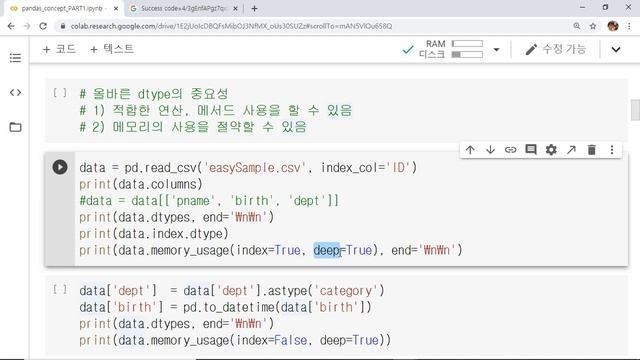Mirror cell in tab arrow icon
The image size is (640, 360).
tap(571, 150)
